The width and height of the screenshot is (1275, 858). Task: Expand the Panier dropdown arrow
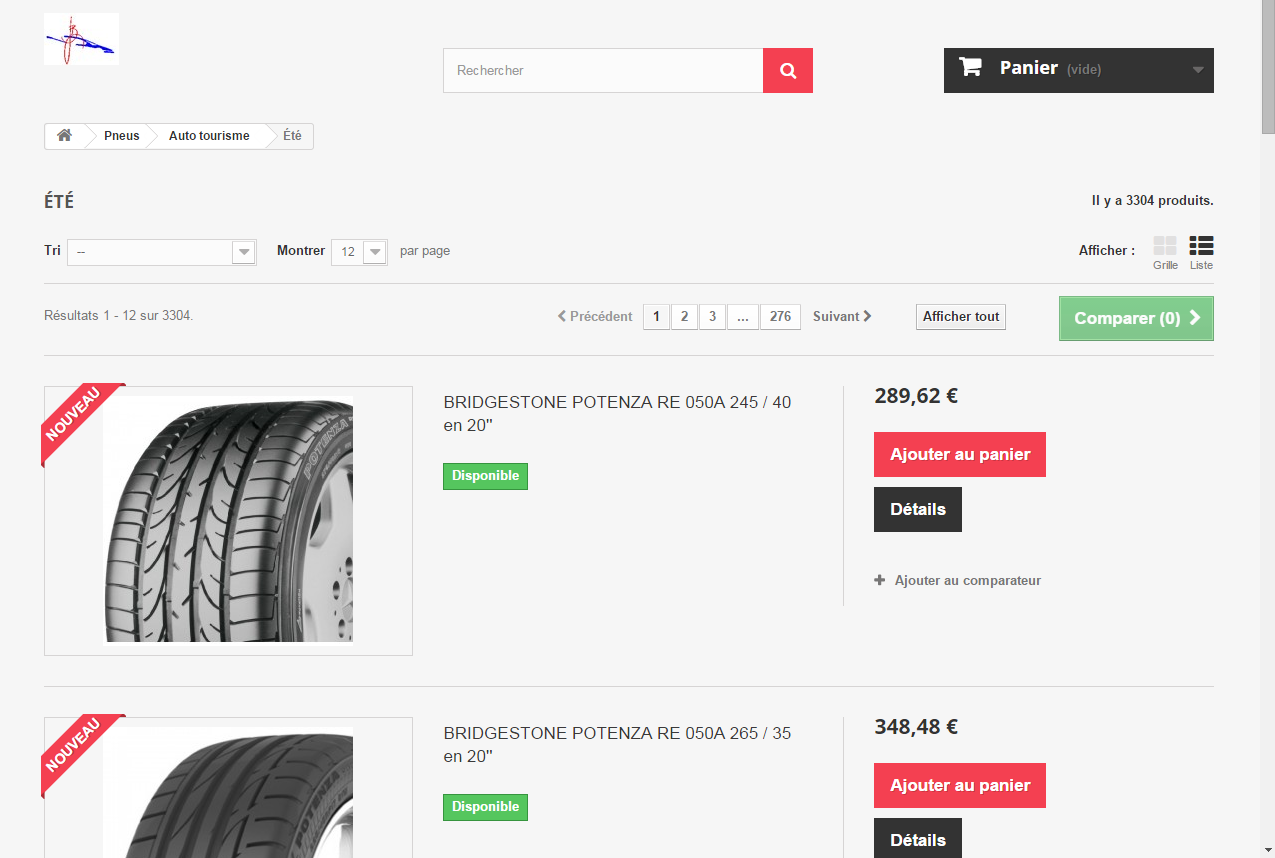pos(1198,70)
